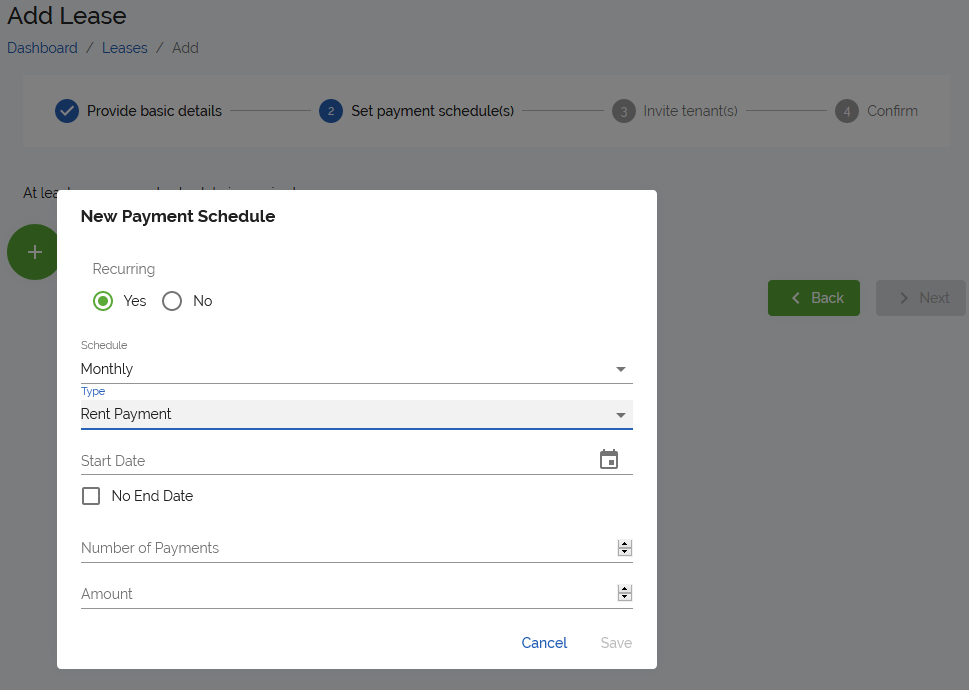The image size is (969, 690).
Task: Open the Leases breadcrumb link
Action: (125, 48)
